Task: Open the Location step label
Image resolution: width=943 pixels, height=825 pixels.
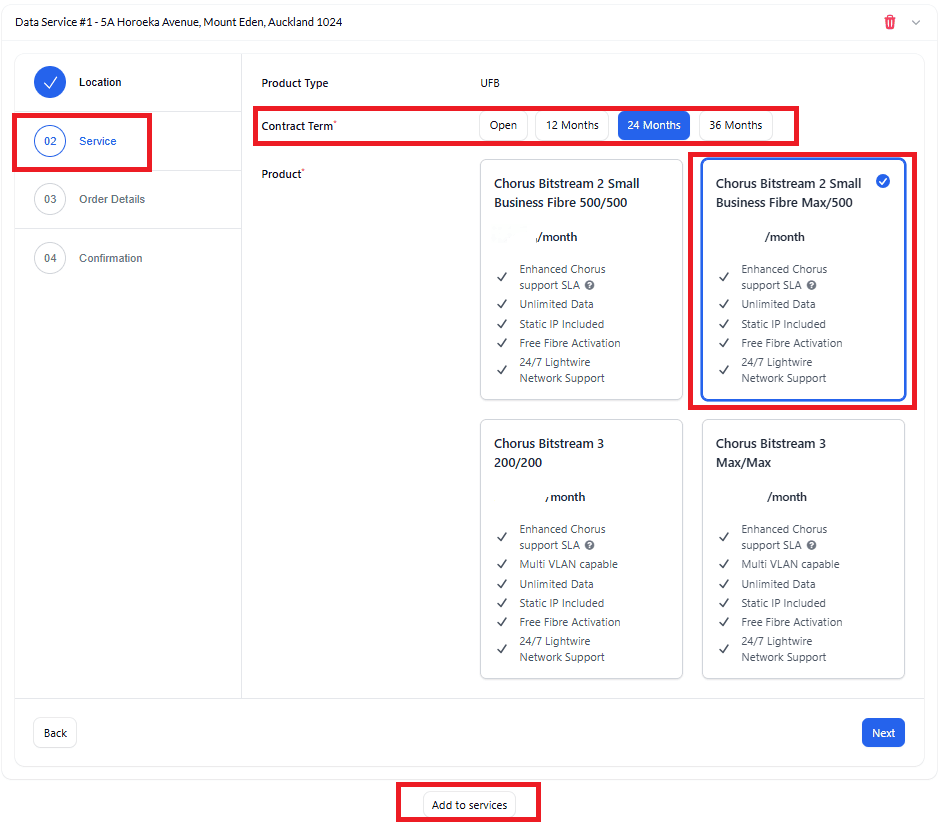Action: pos(100,82)
